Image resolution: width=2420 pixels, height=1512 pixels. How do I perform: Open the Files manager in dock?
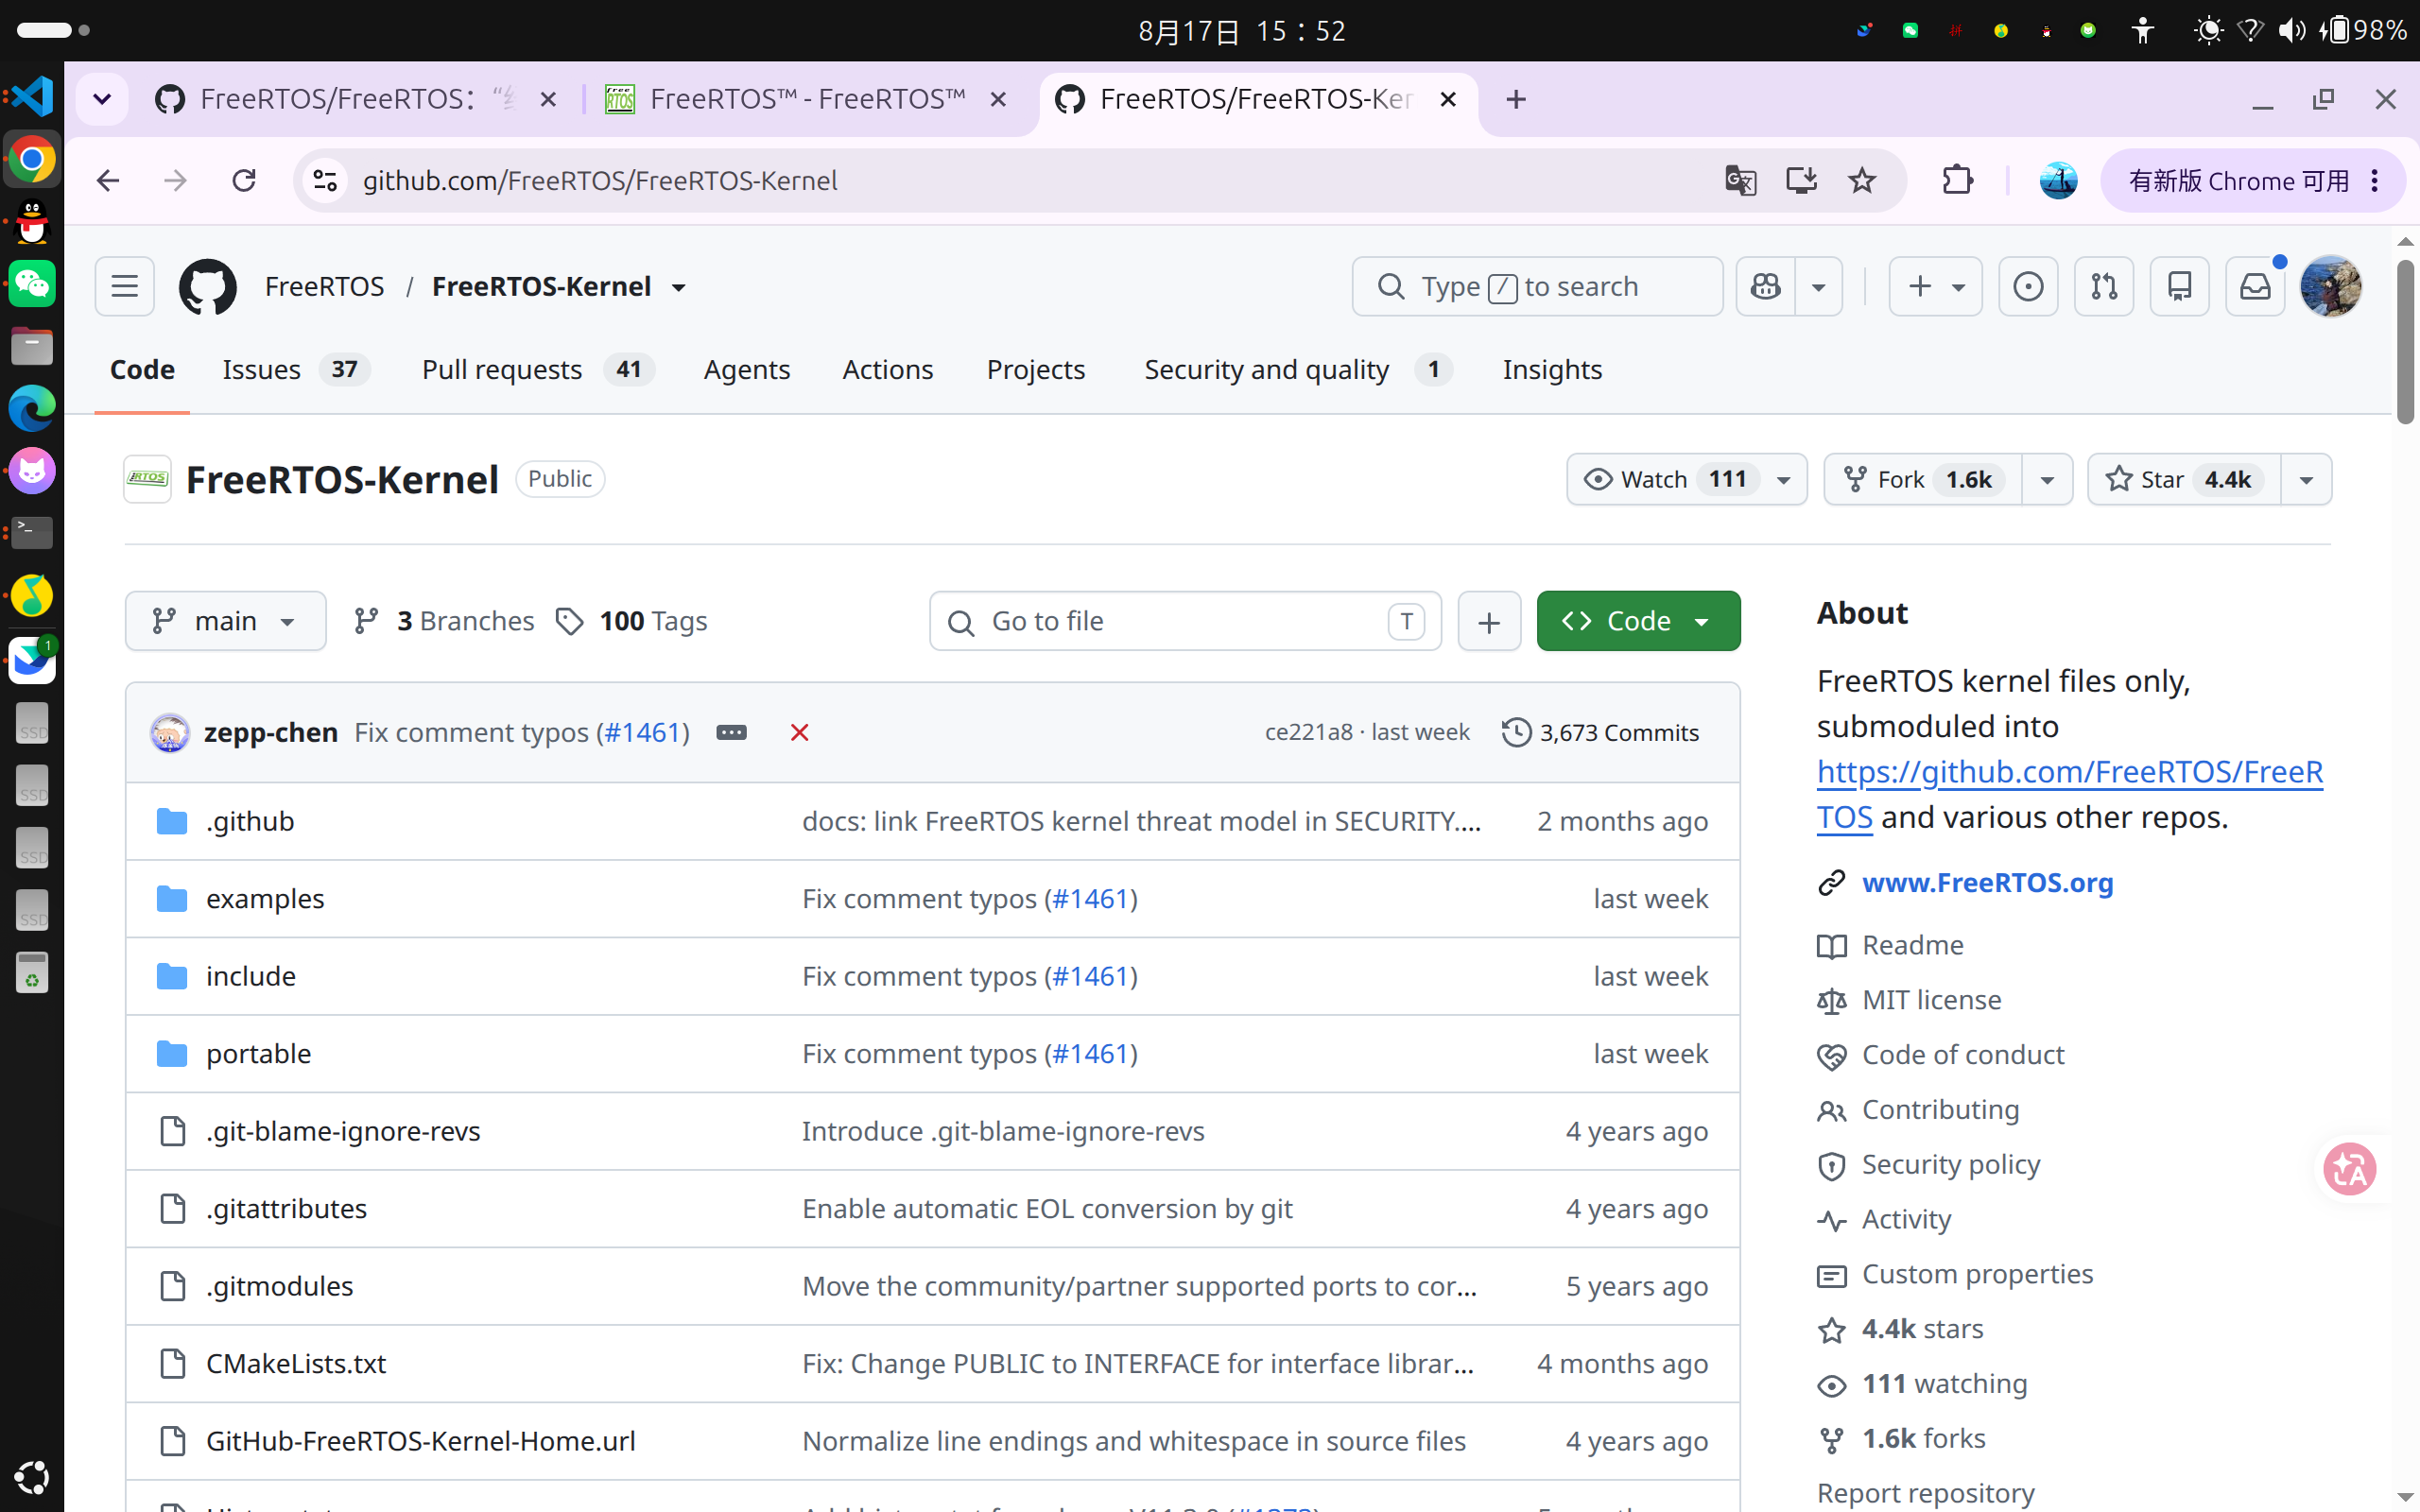pos(32,346)
